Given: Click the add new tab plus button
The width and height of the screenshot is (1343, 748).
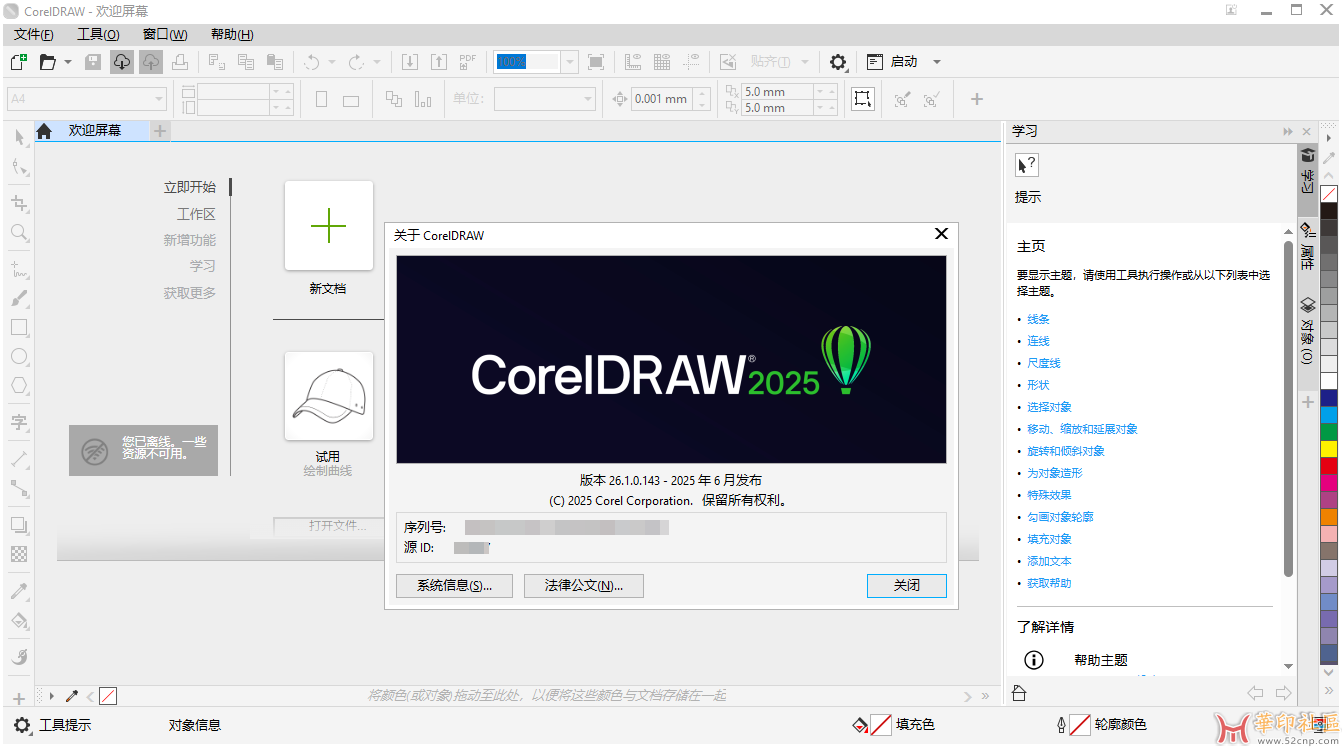Looking at the screenshot, I should (160, 131).
